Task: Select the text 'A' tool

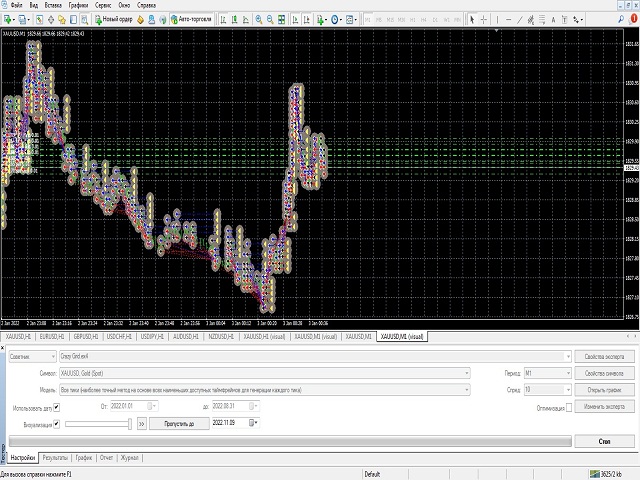Action: (553, 19)
